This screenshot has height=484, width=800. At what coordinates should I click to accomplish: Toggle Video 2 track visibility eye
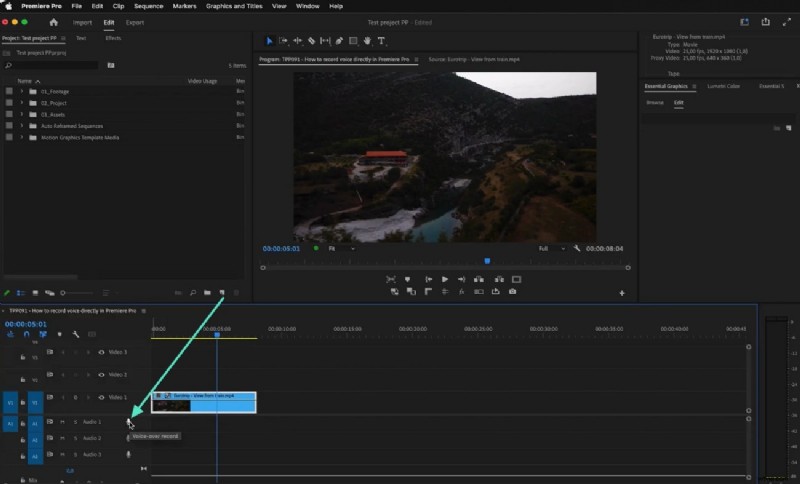[x=101, y=375]
